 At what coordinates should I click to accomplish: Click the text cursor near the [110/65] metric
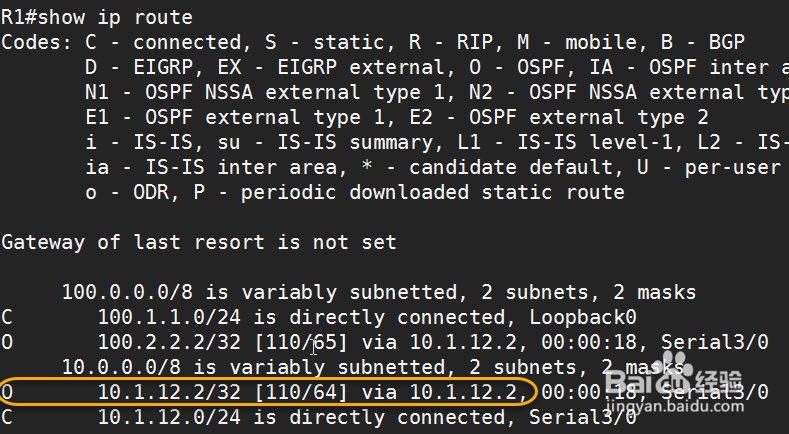tap(314, 346)
